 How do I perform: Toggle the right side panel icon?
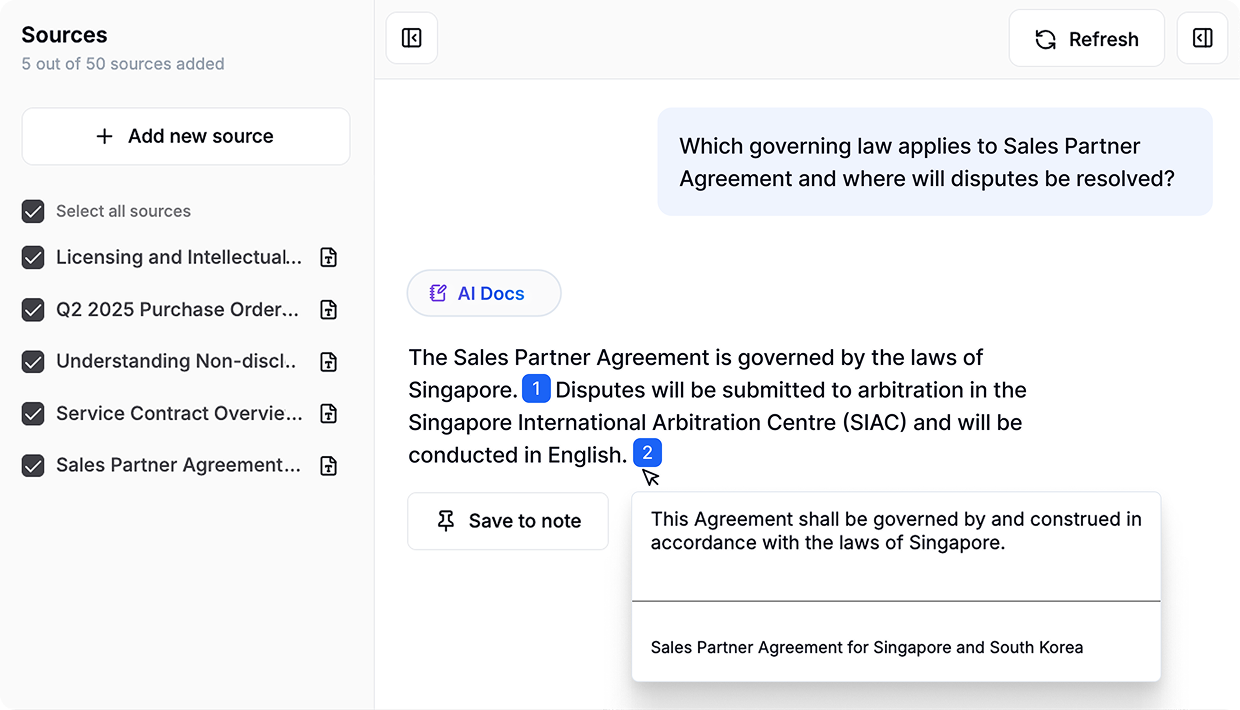coord(1202,38)
